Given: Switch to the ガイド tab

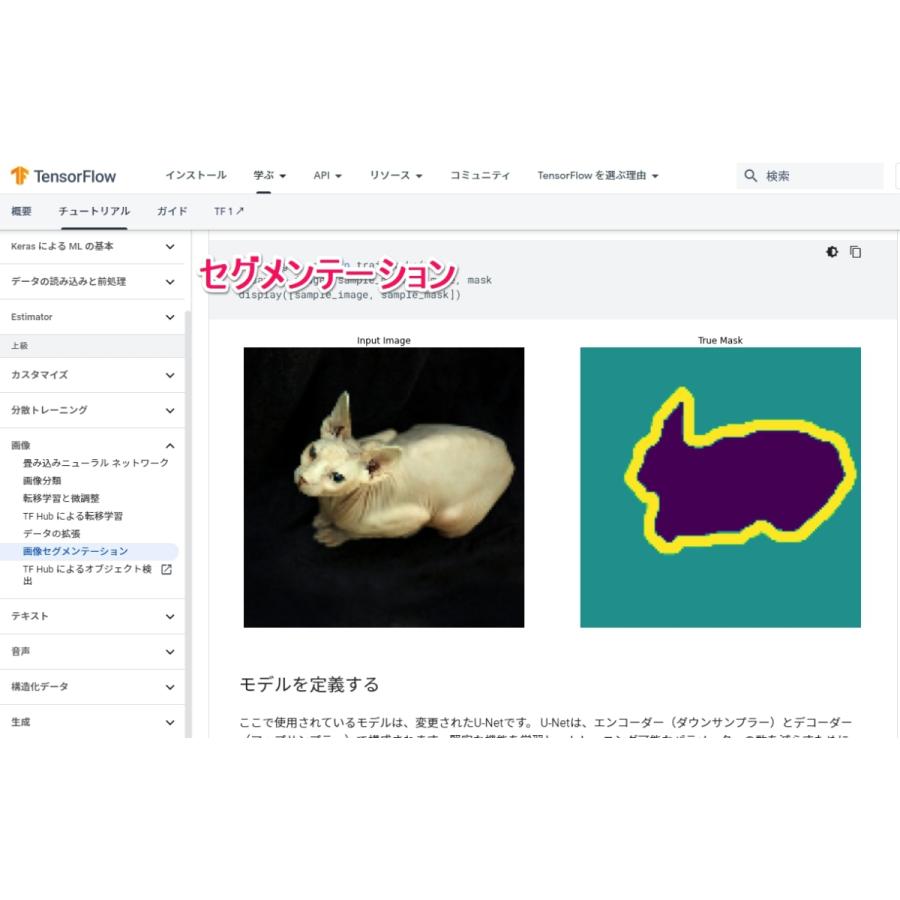Looking at the screenshot, I should pyautogui.click(x=171, y=211).
